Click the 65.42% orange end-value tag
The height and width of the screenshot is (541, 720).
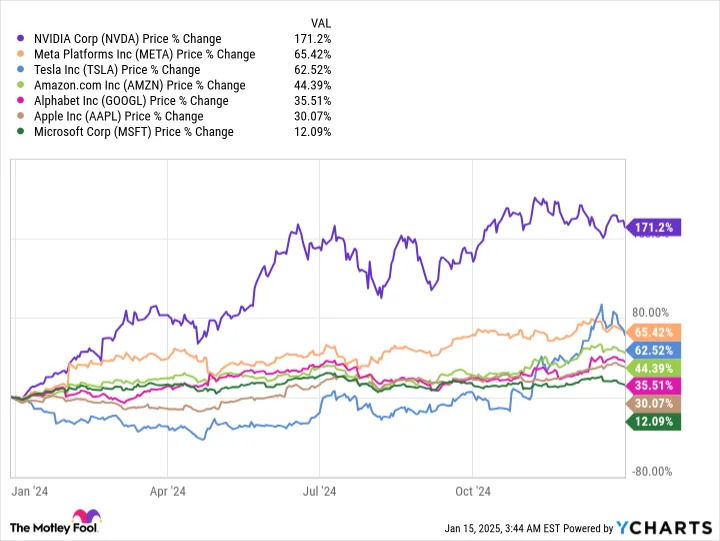click(653, 332)
